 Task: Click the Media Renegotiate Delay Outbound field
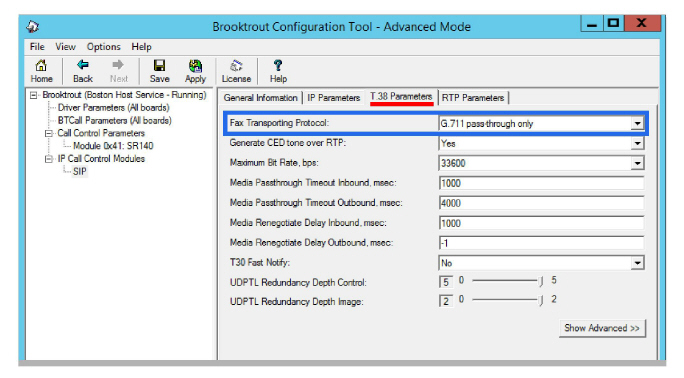click(x=541, y=243)
